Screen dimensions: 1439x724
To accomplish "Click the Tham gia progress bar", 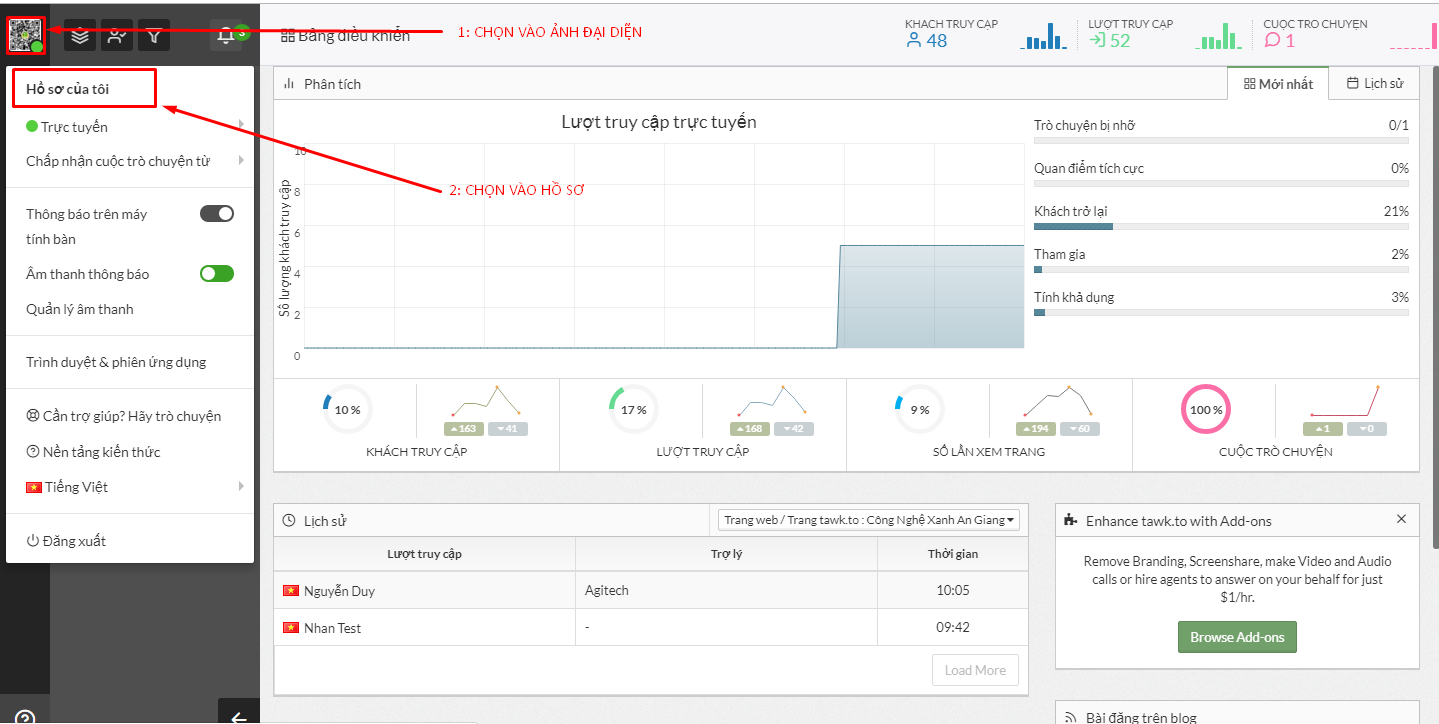I will (x=1221, y=269).
